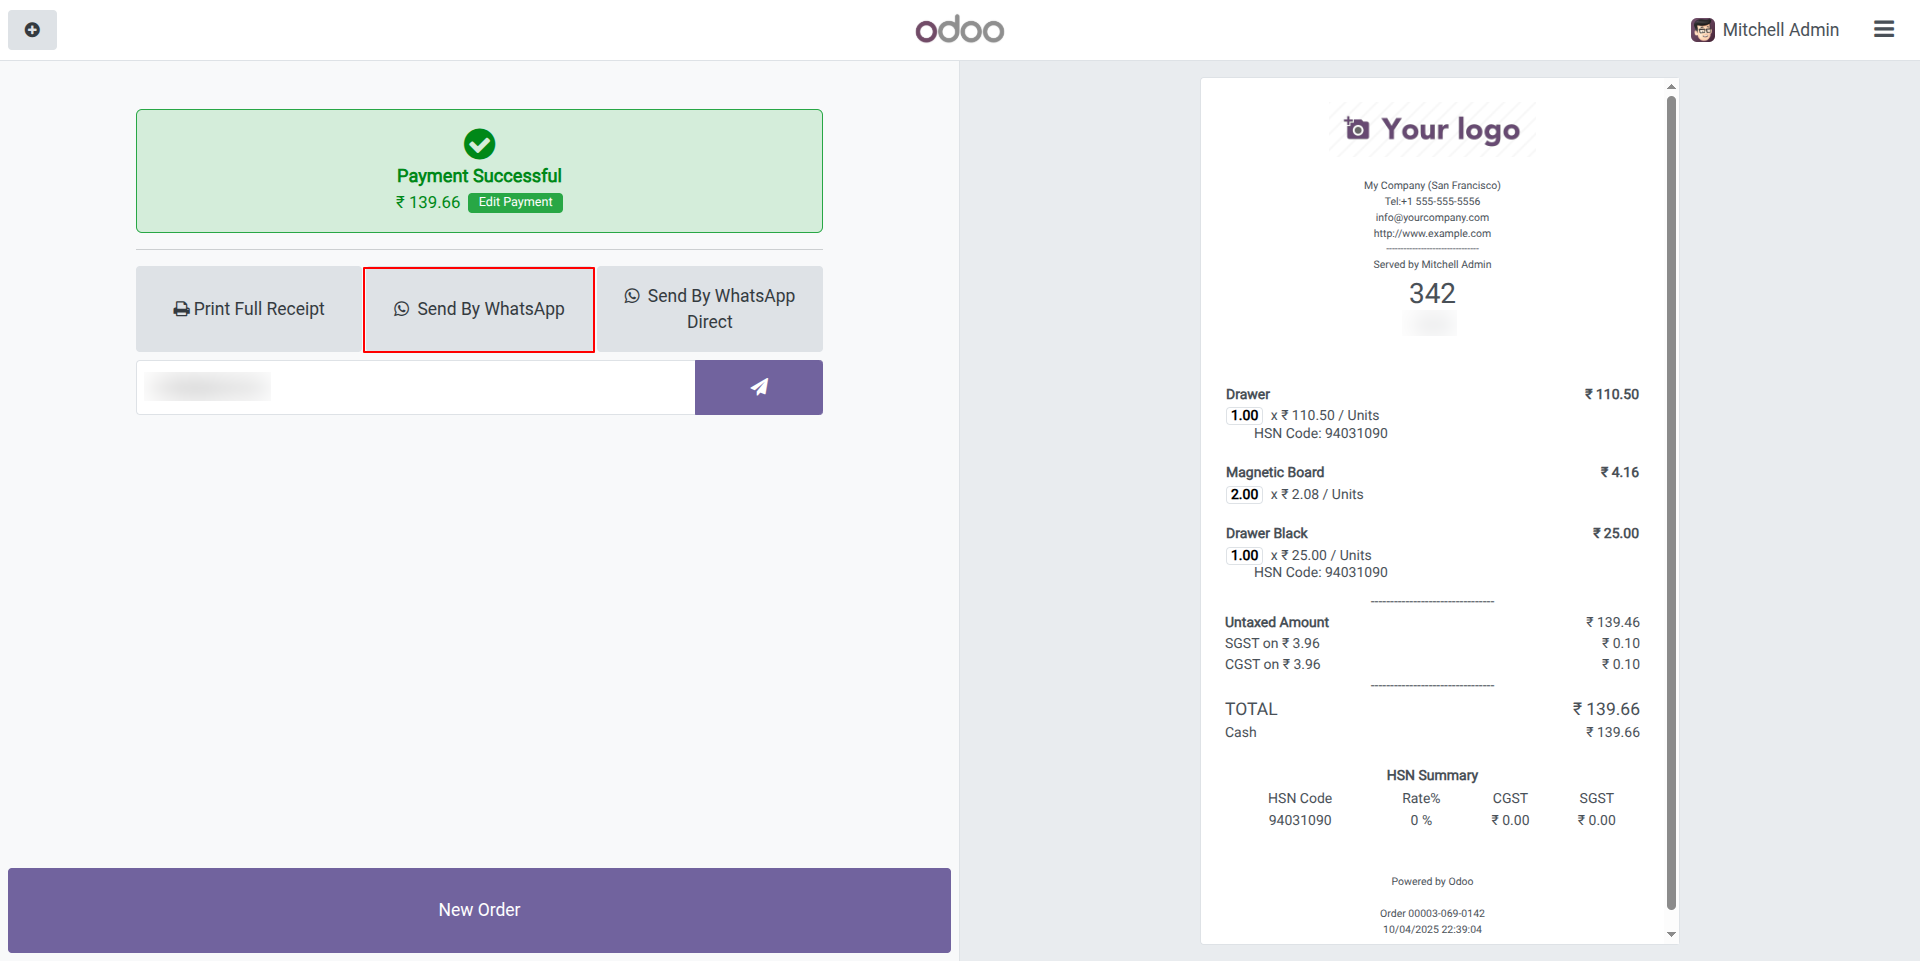Click the receipt scroll up arrow
Viewport: 1920px width, 961px height.
pyautogui.click(x=1671, y=87)
